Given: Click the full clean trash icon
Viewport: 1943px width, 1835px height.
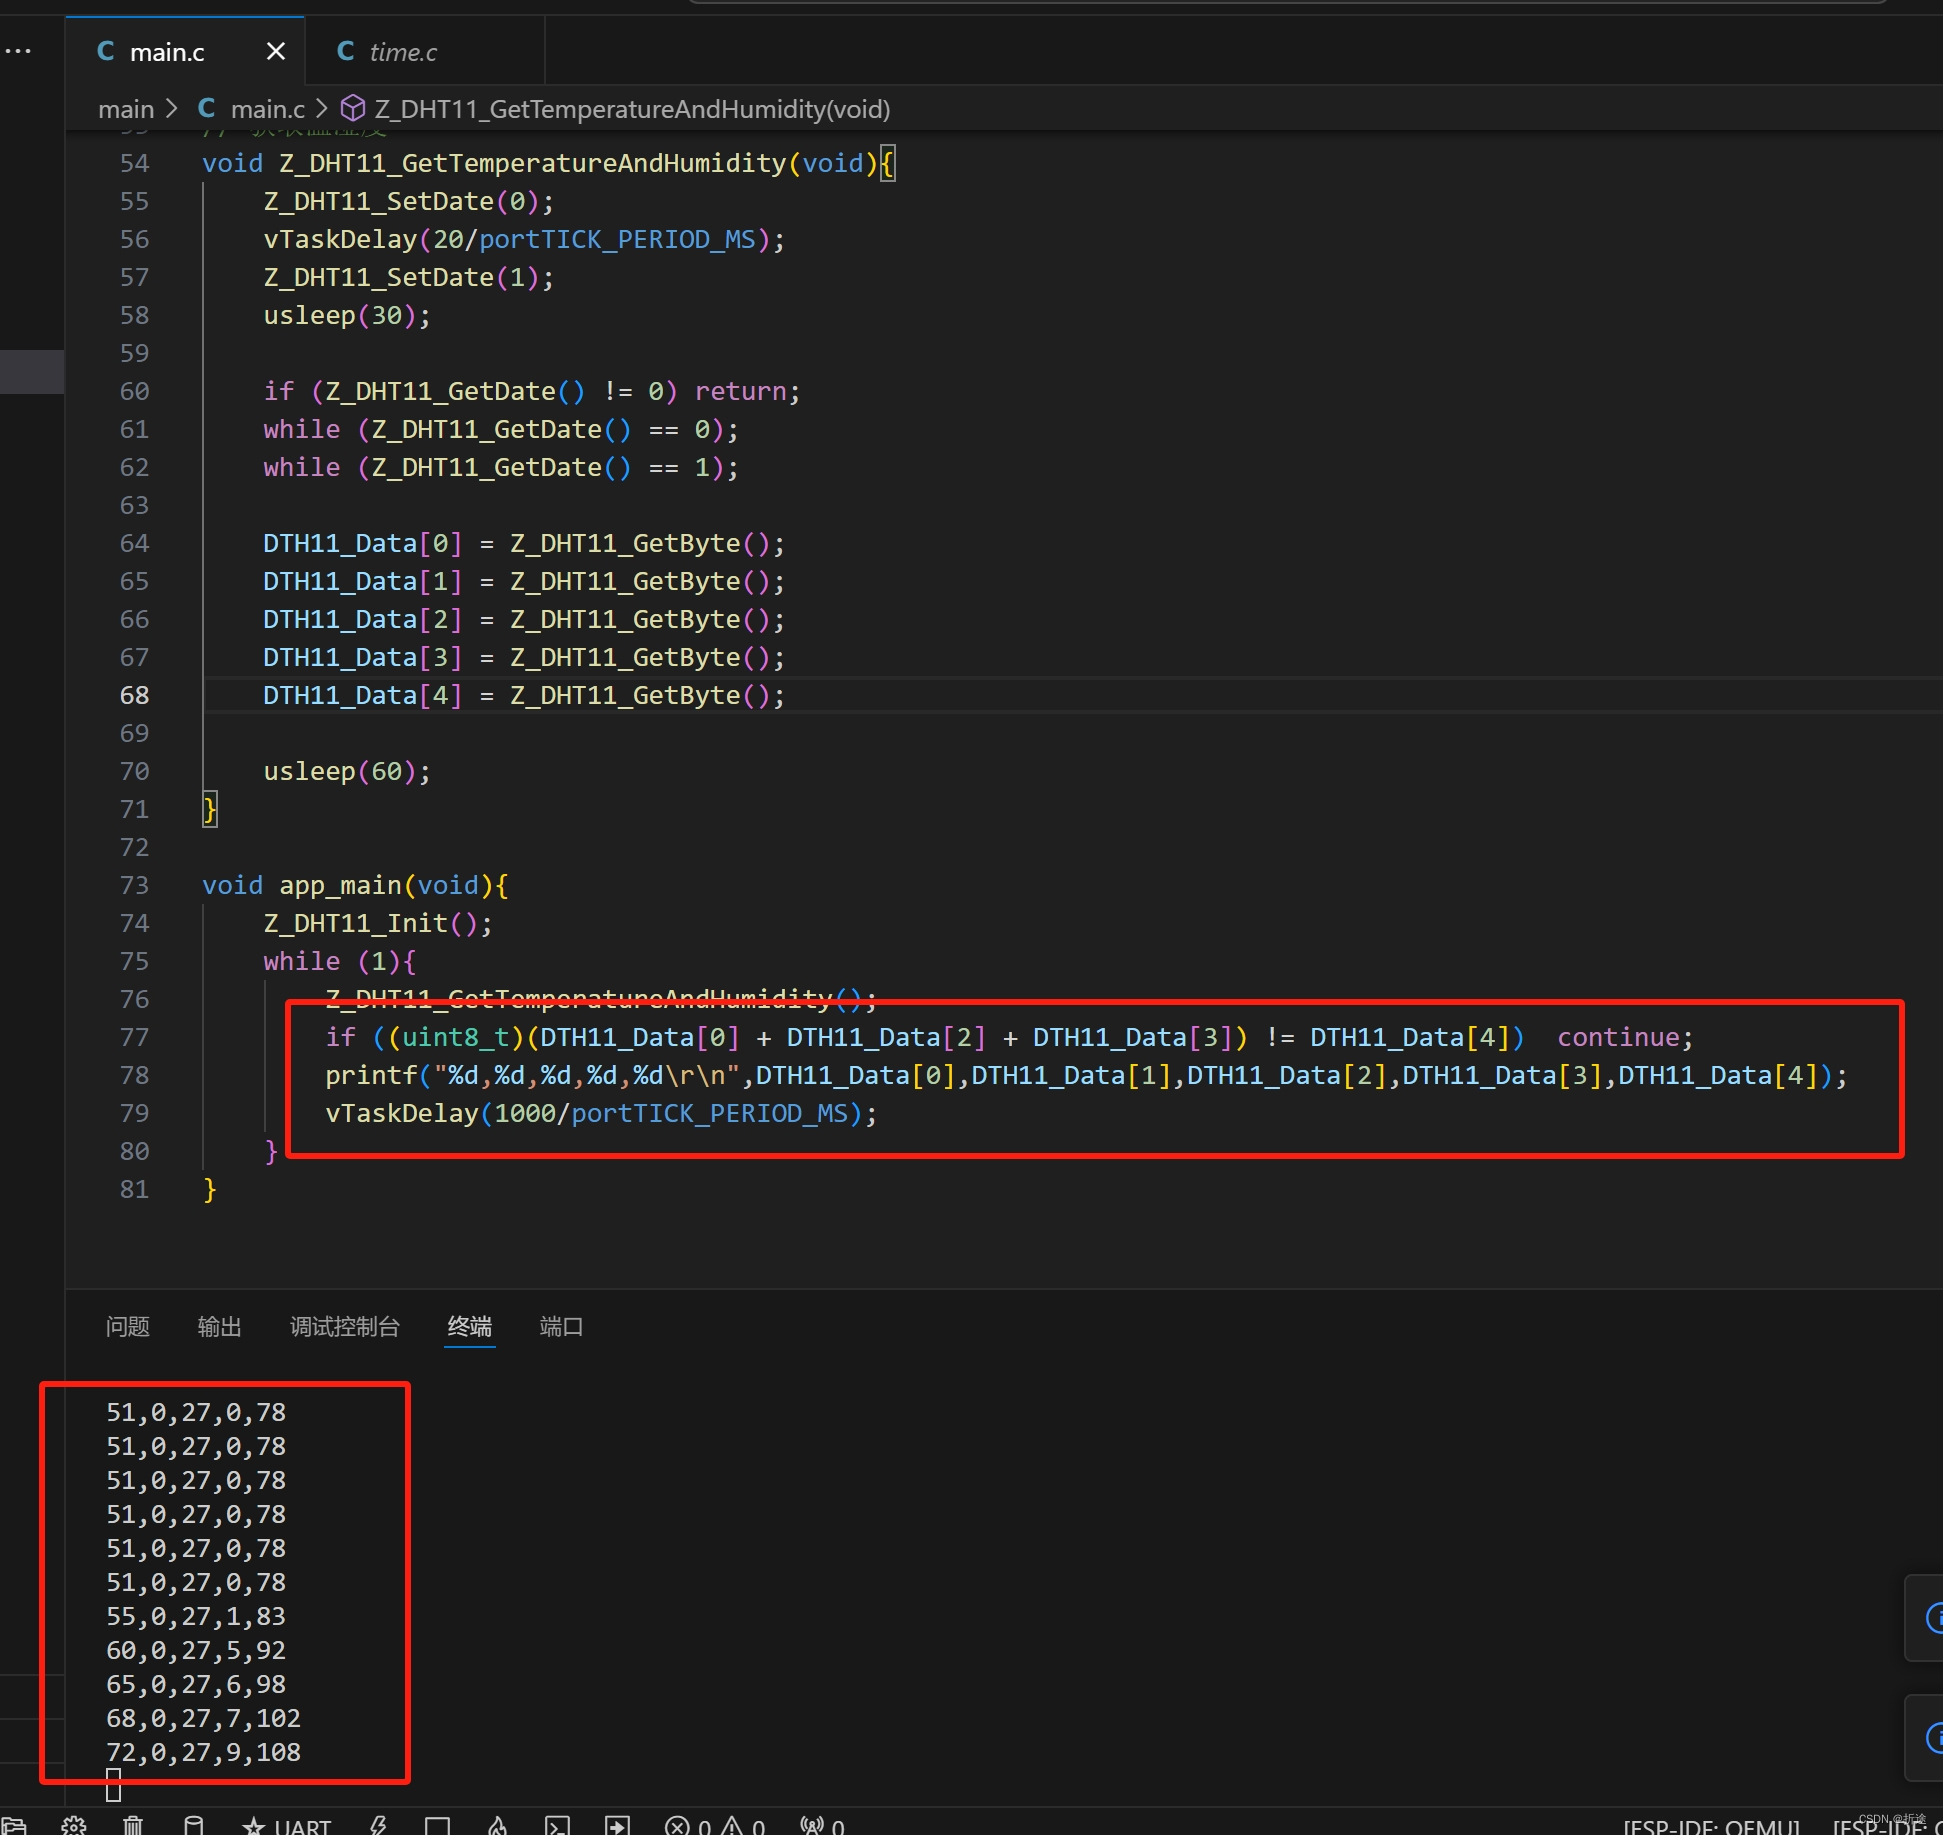Looking at the screenshot, I should click(x=133, y=1825).
